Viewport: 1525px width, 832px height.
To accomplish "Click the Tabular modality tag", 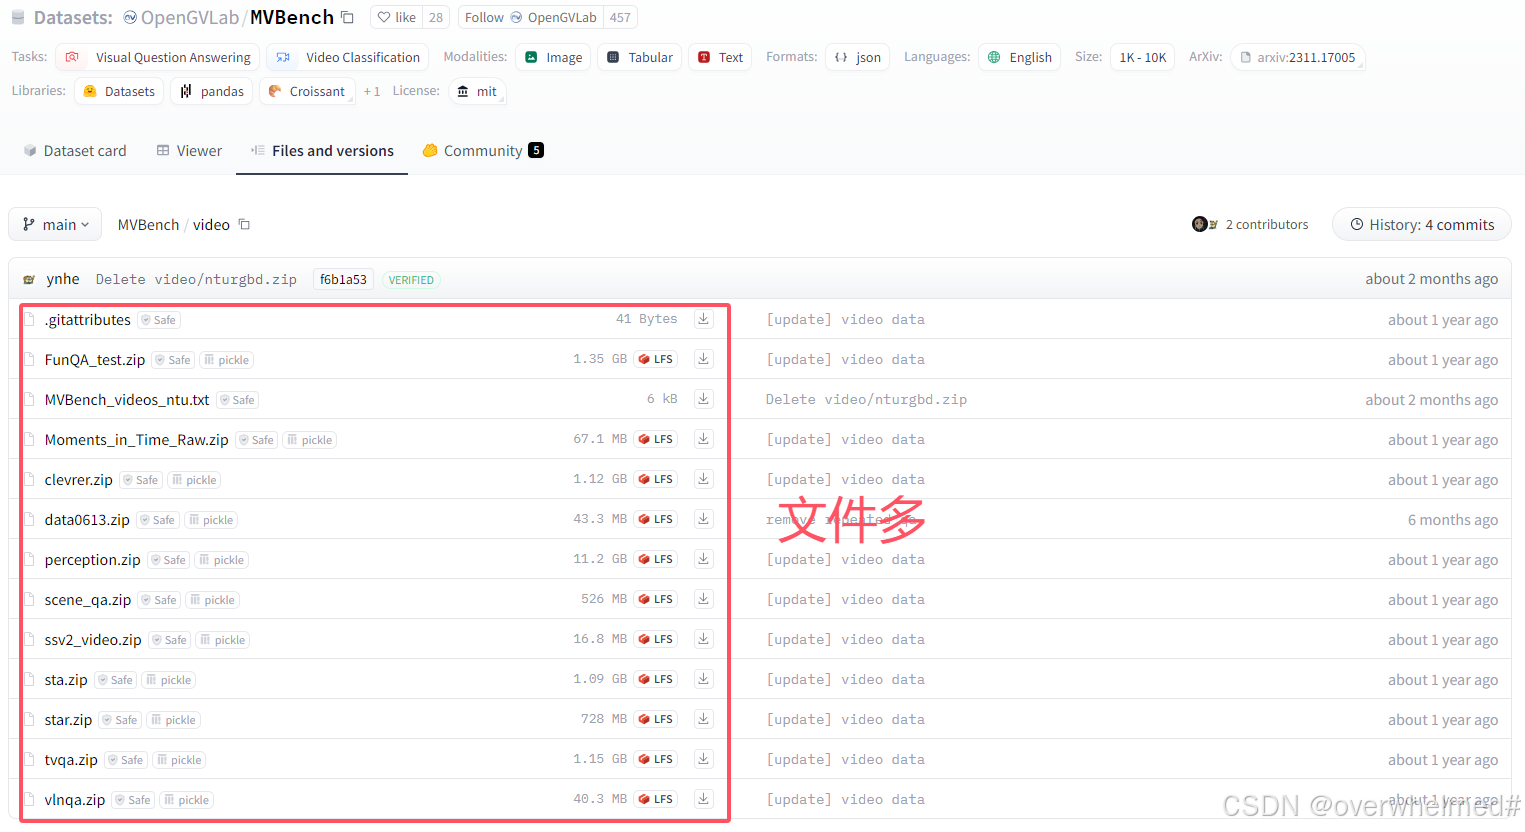I will click(640, 57).
